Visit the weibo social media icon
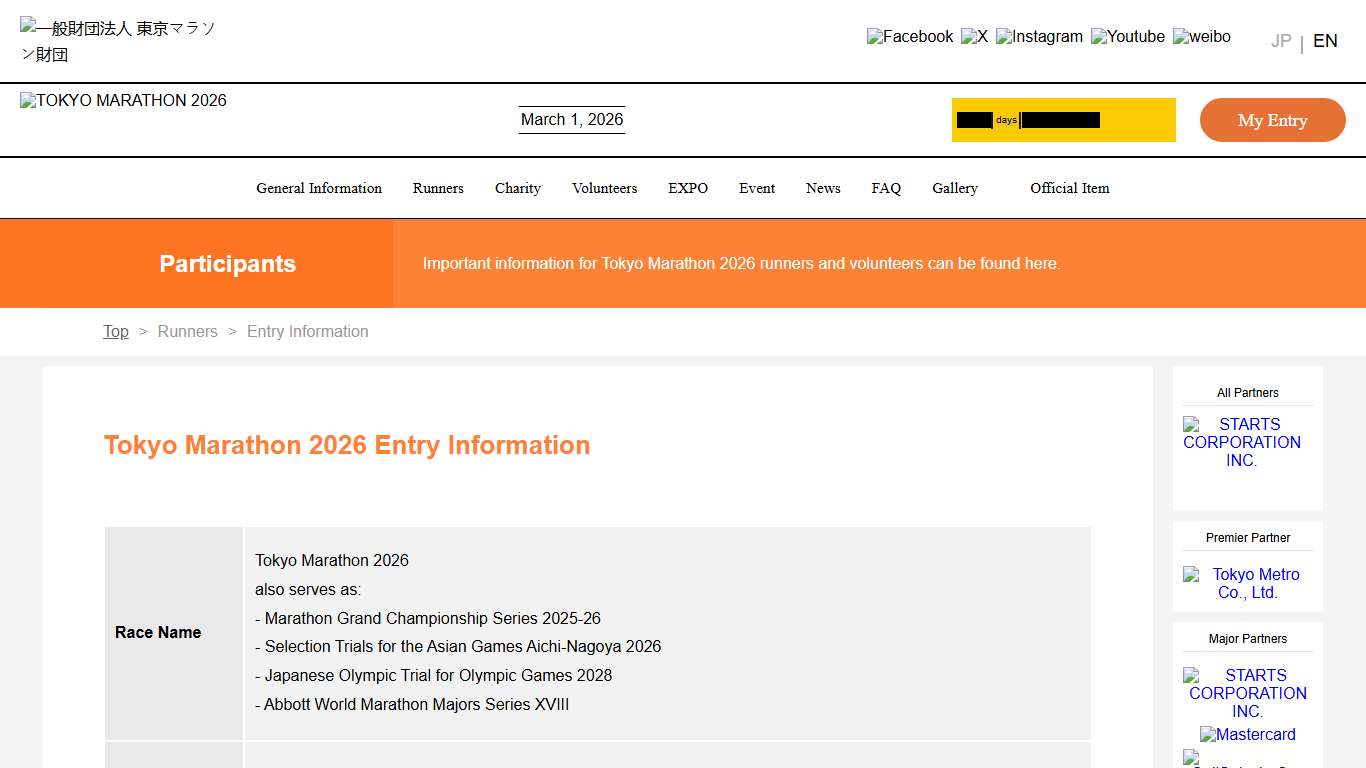Screen dimensions: 1366x768 point(1201,36)
